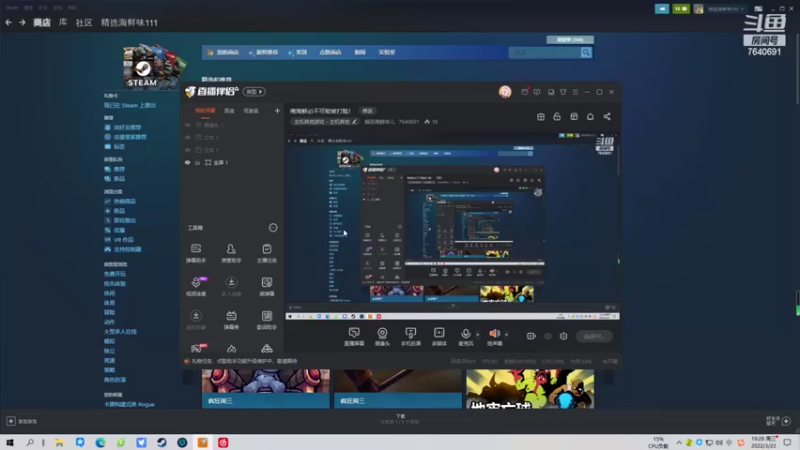Click the Steam store search magnifier

point(586,52)
